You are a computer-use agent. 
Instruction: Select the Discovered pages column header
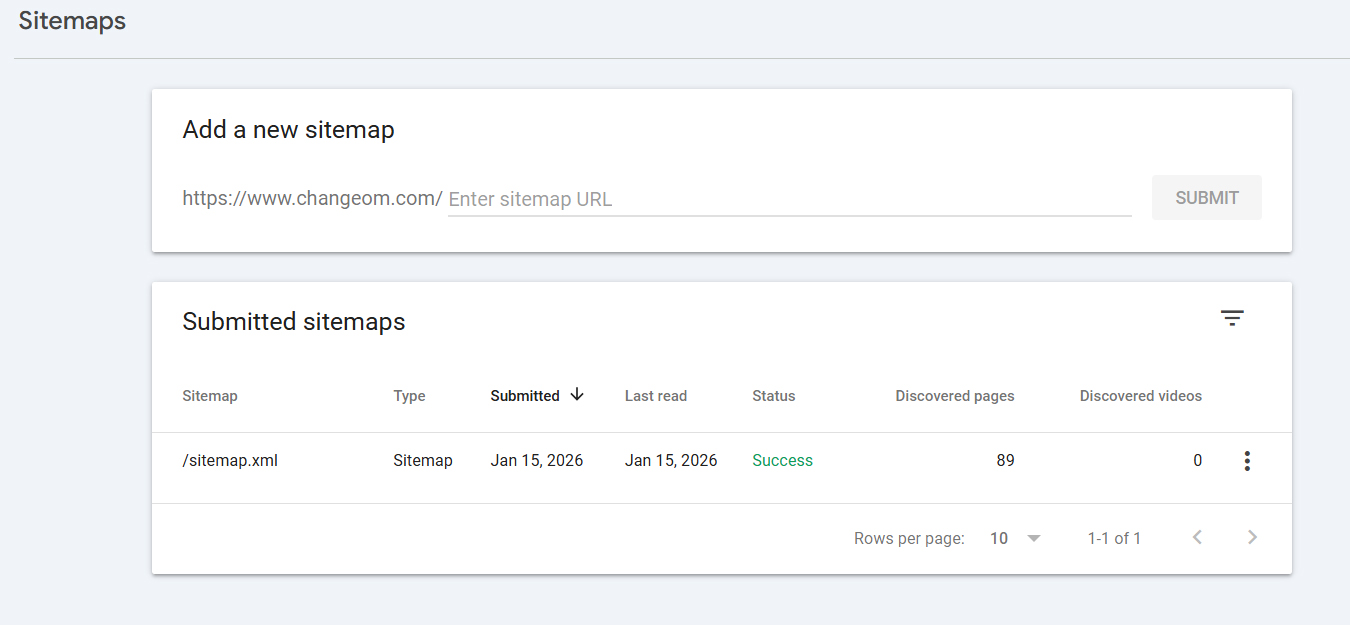coord(955,395)
